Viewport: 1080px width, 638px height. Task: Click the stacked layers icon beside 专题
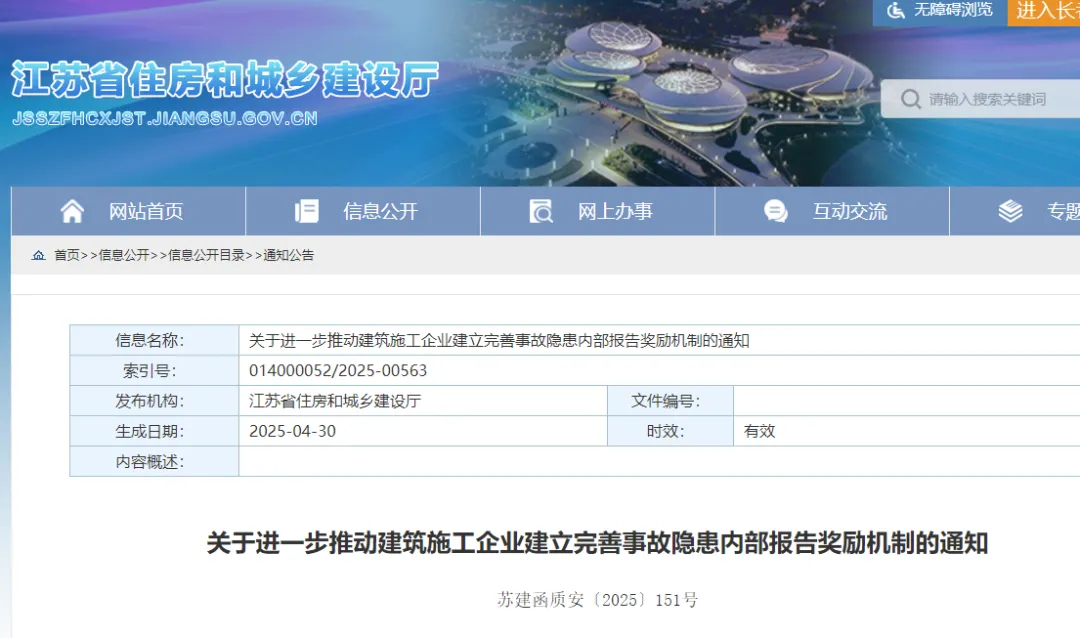click(x=1010, y=211)
